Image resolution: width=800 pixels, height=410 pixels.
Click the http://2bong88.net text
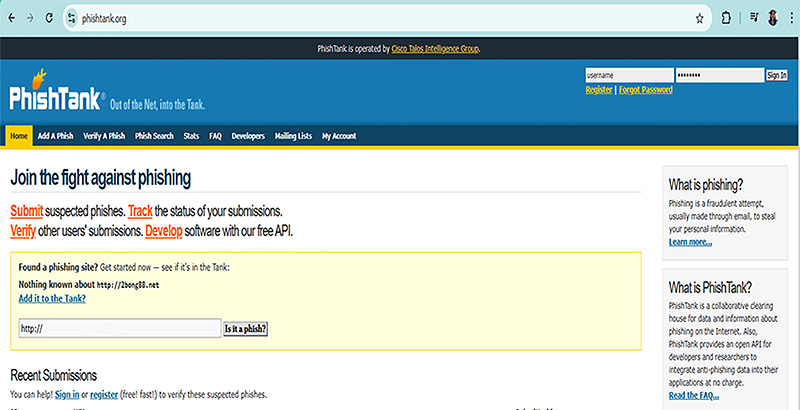point(128,285)
